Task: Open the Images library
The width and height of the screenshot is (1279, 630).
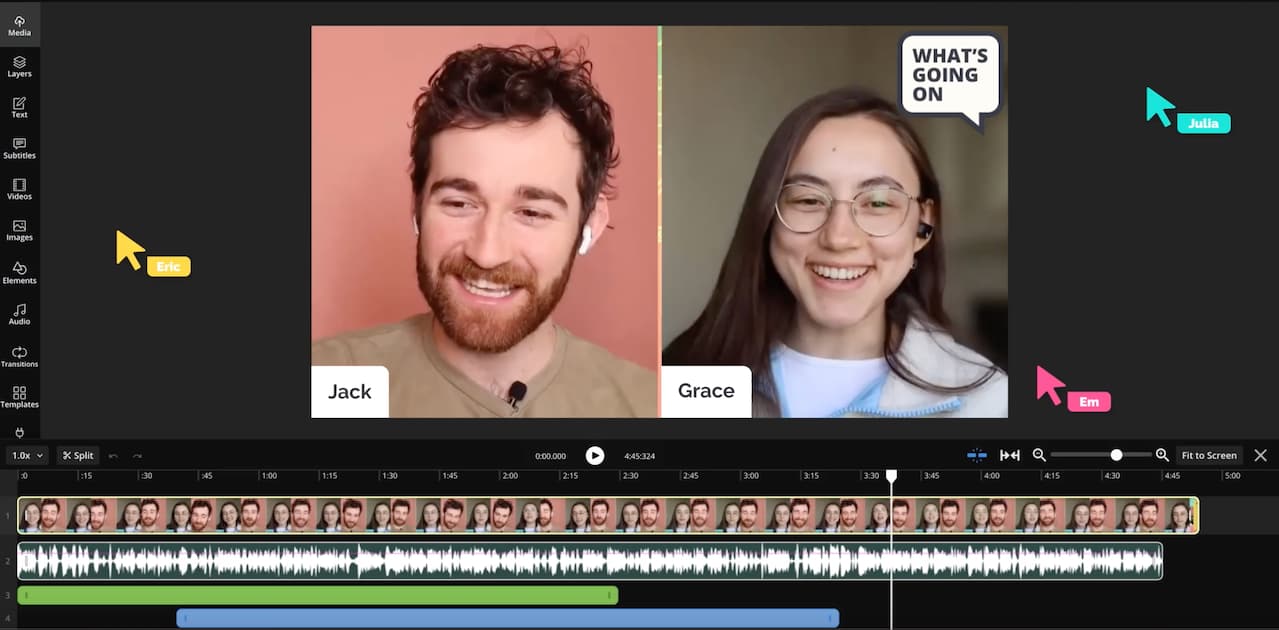Action: tap(19, 231)
